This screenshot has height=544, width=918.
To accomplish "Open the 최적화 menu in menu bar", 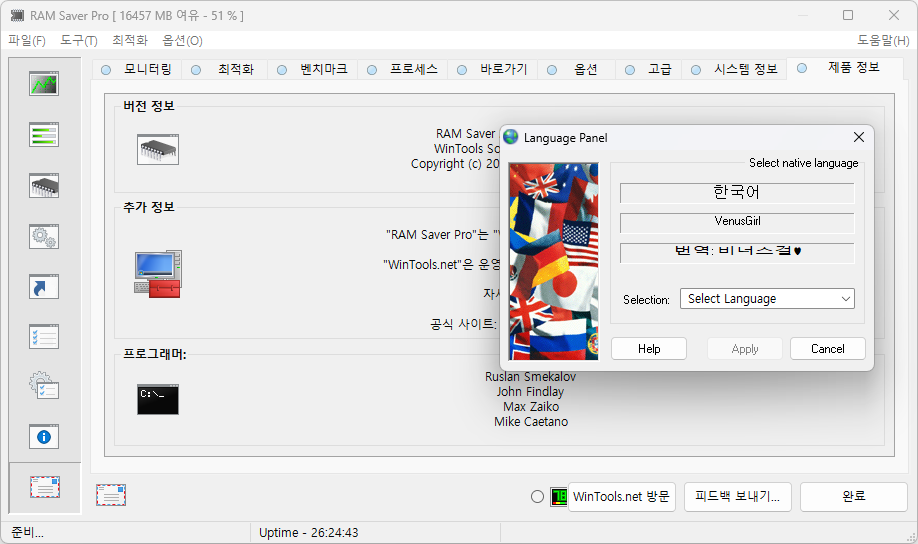I will click(x=130, y=40).
